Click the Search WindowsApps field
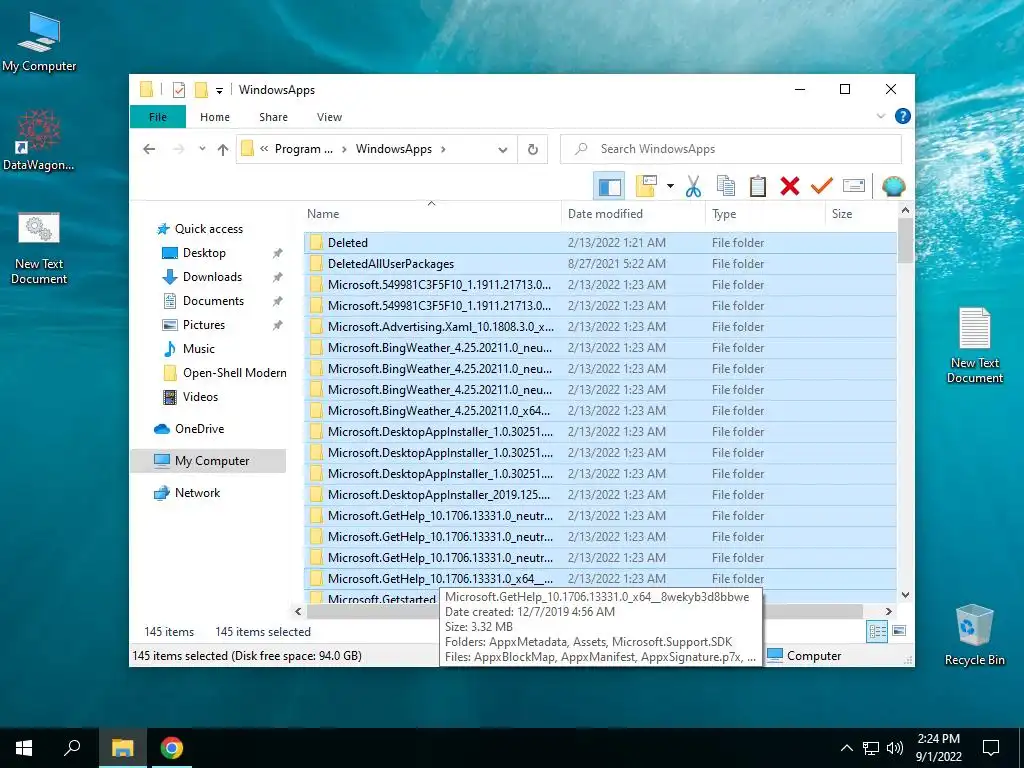 click(x=731, y=149)
